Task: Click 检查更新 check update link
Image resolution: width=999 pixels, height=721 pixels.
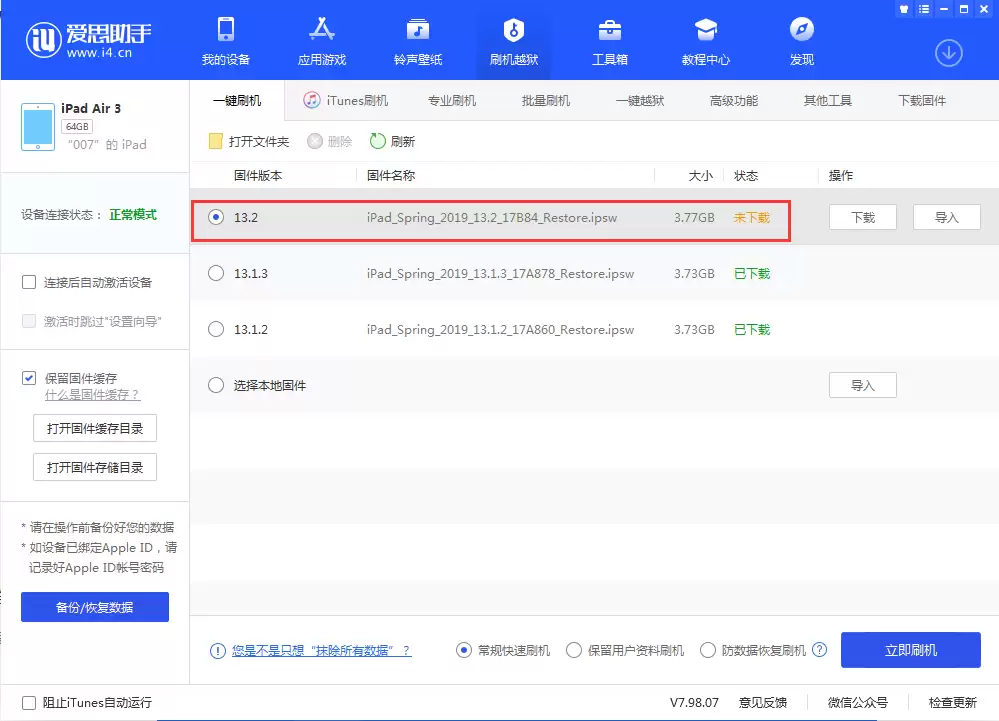Action: [952, 703]
